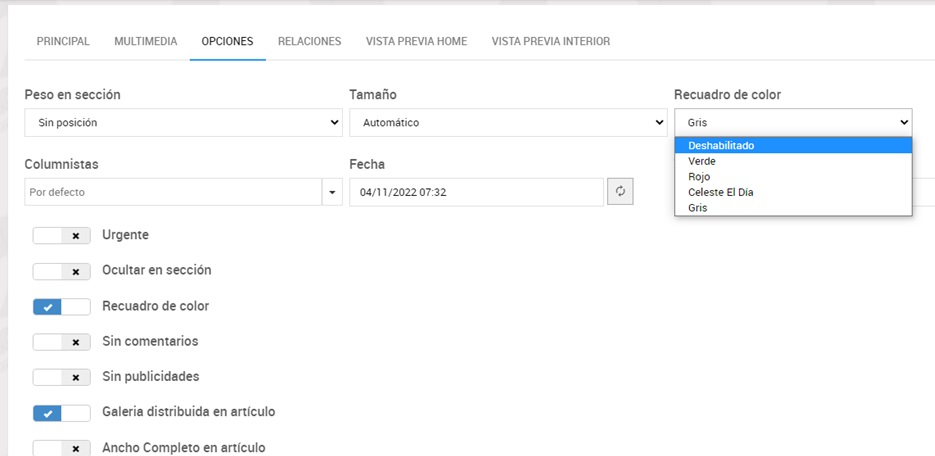The width and height of the screenshot is (935, 456).
Task: Click the Fecha date input field
Action: click(x=476, y=192)
